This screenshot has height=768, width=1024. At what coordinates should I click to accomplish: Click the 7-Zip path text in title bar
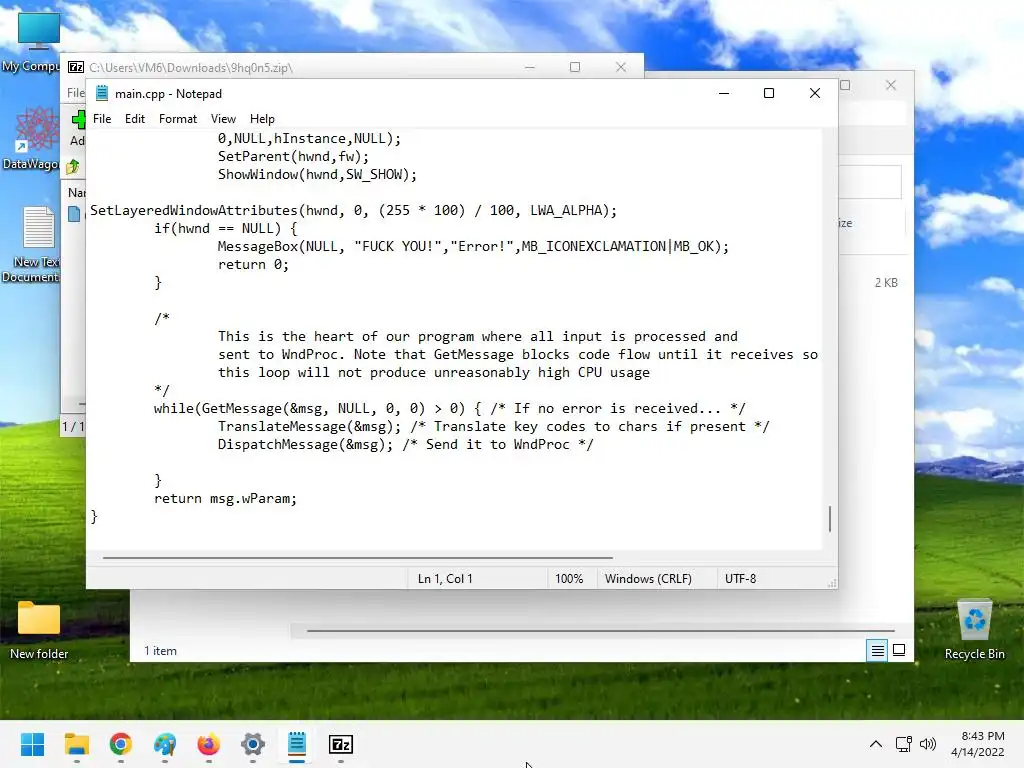pos(191,67)
